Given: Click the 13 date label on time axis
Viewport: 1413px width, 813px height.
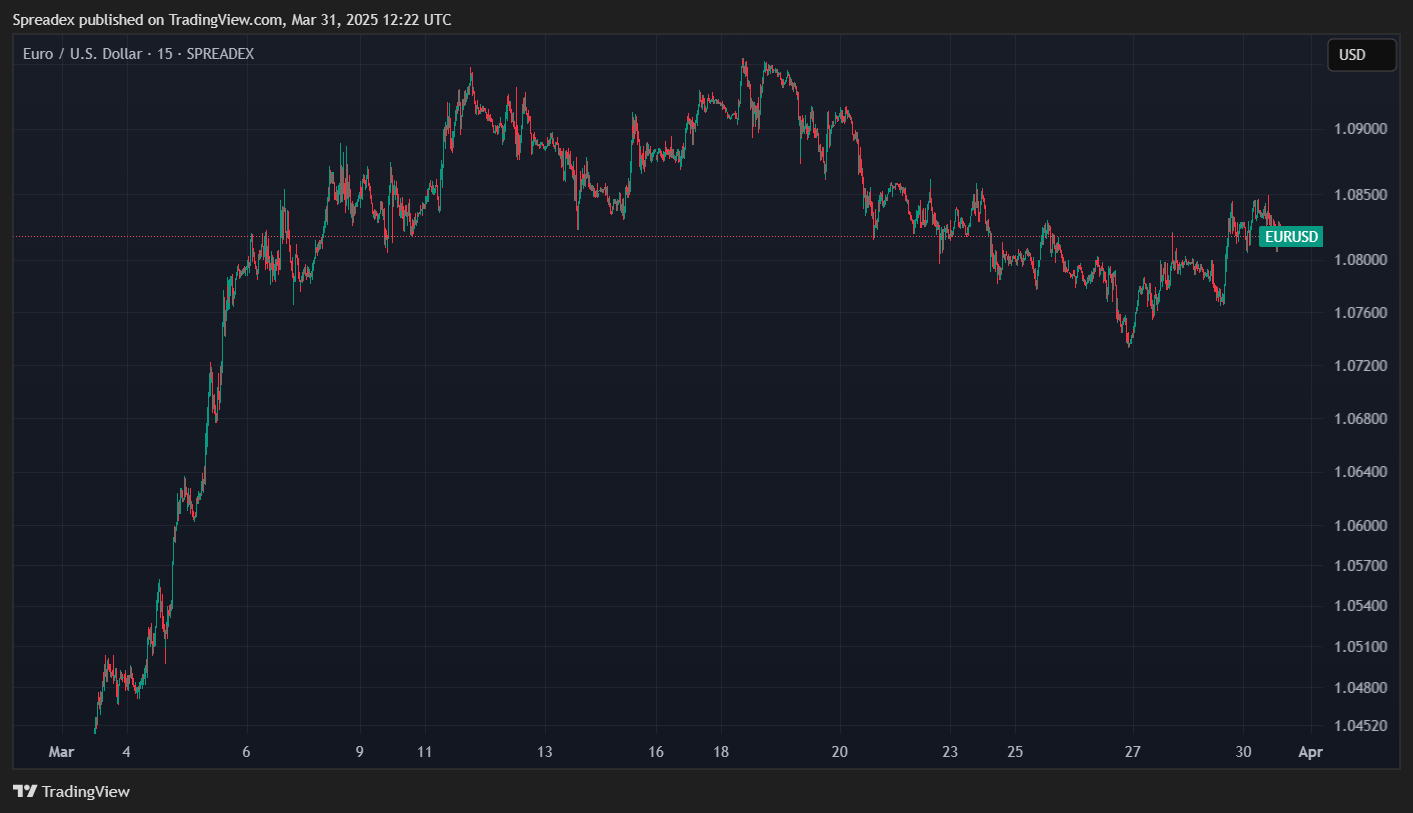Looking at the screenshot, I should tap(545, 752).
